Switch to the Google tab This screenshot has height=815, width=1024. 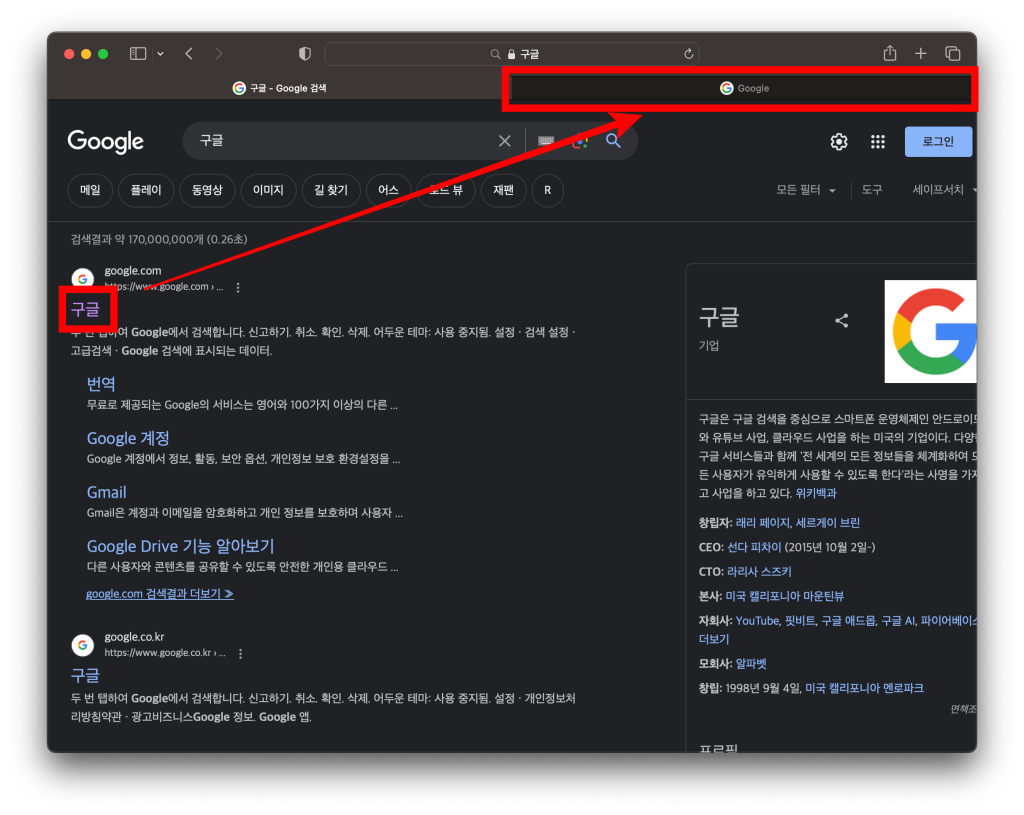pos(741,88)
